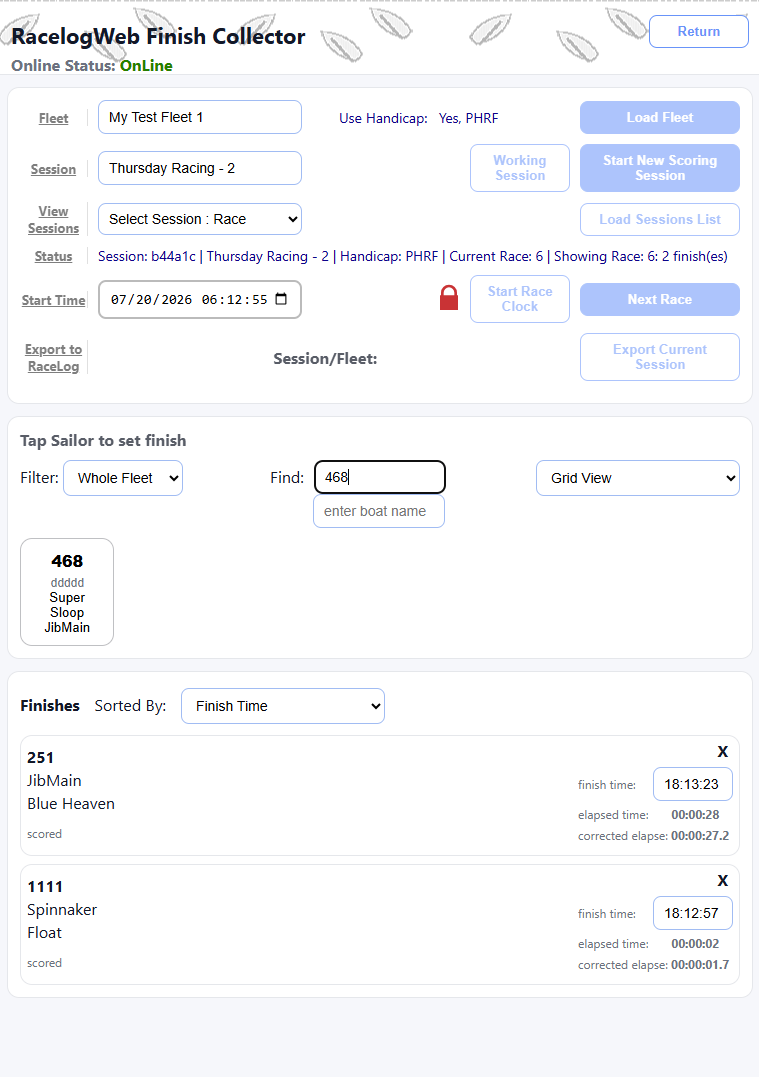Expand the Select Session : Race dropdown

200,219
